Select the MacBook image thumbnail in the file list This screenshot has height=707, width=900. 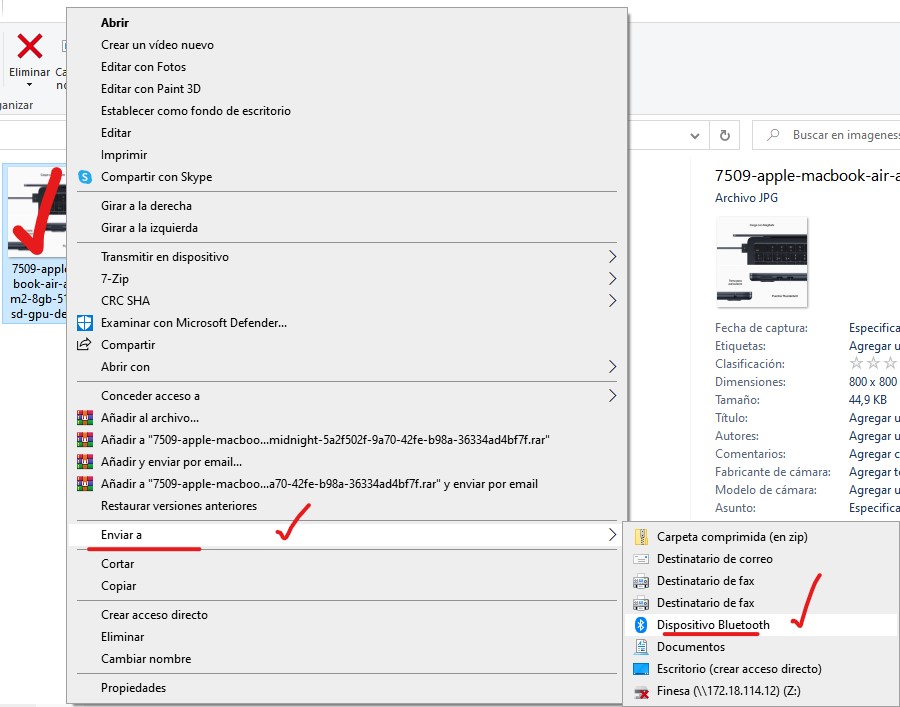38,211
